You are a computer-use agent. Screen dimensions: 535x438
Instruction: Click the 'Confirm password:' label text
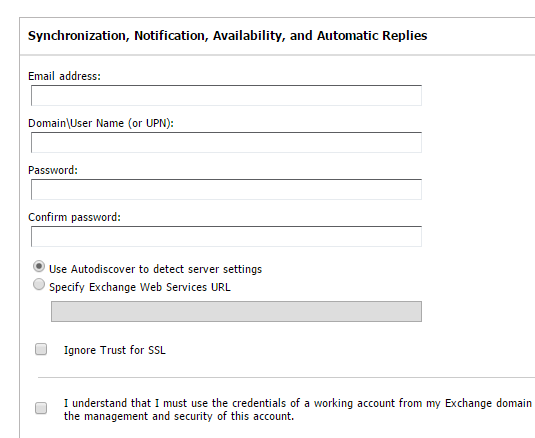coord(74,217)
